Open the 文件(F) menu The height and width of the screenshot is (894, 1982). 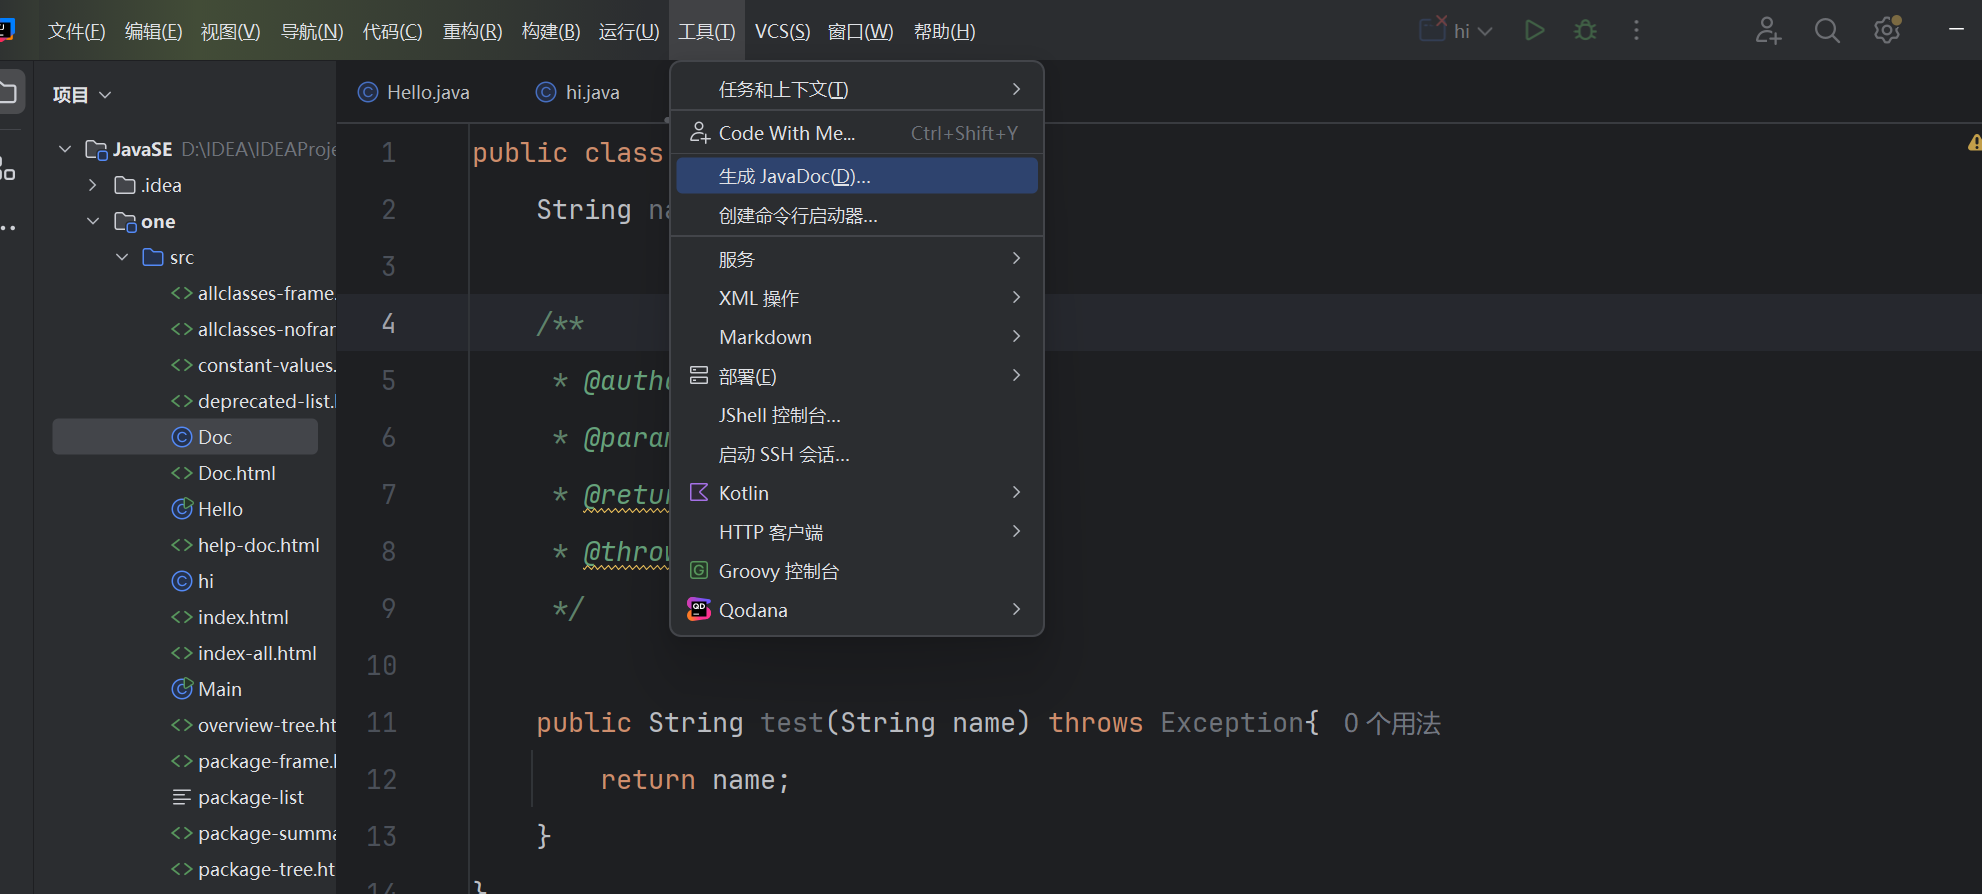(x=76, y=31)
